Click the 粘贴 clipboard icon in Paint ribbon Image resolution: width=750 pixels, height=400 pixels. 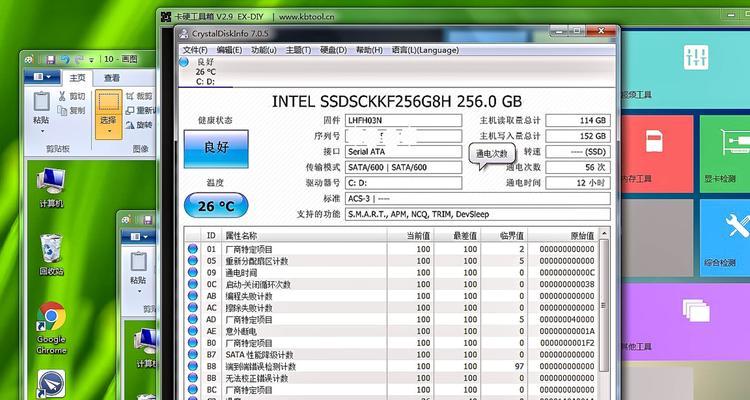tap(41, 101)
